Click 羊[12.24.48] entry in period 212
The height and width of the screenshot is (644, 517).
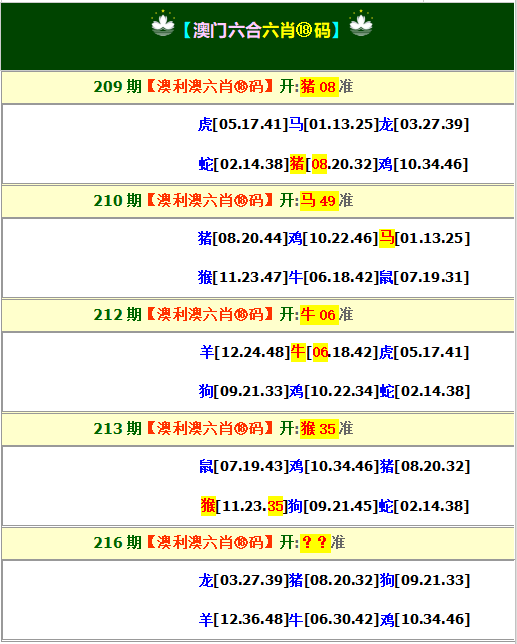click(x=245, y=352)
